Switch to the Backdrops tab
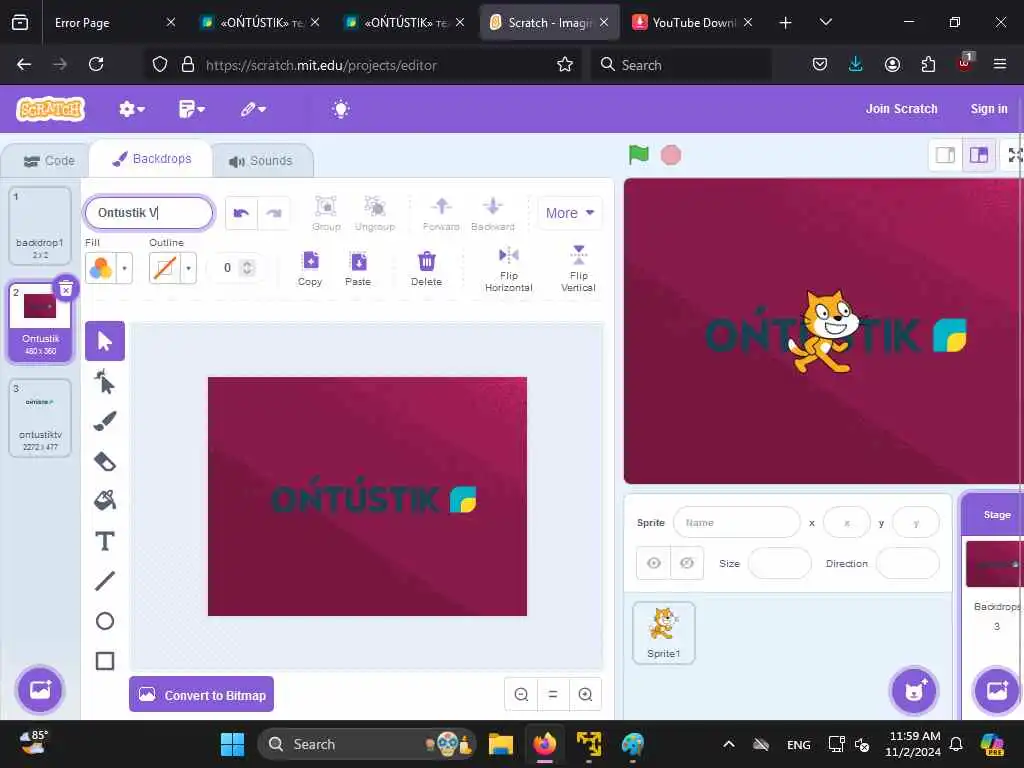The image size is (1024, 768). tap(152, 159)
